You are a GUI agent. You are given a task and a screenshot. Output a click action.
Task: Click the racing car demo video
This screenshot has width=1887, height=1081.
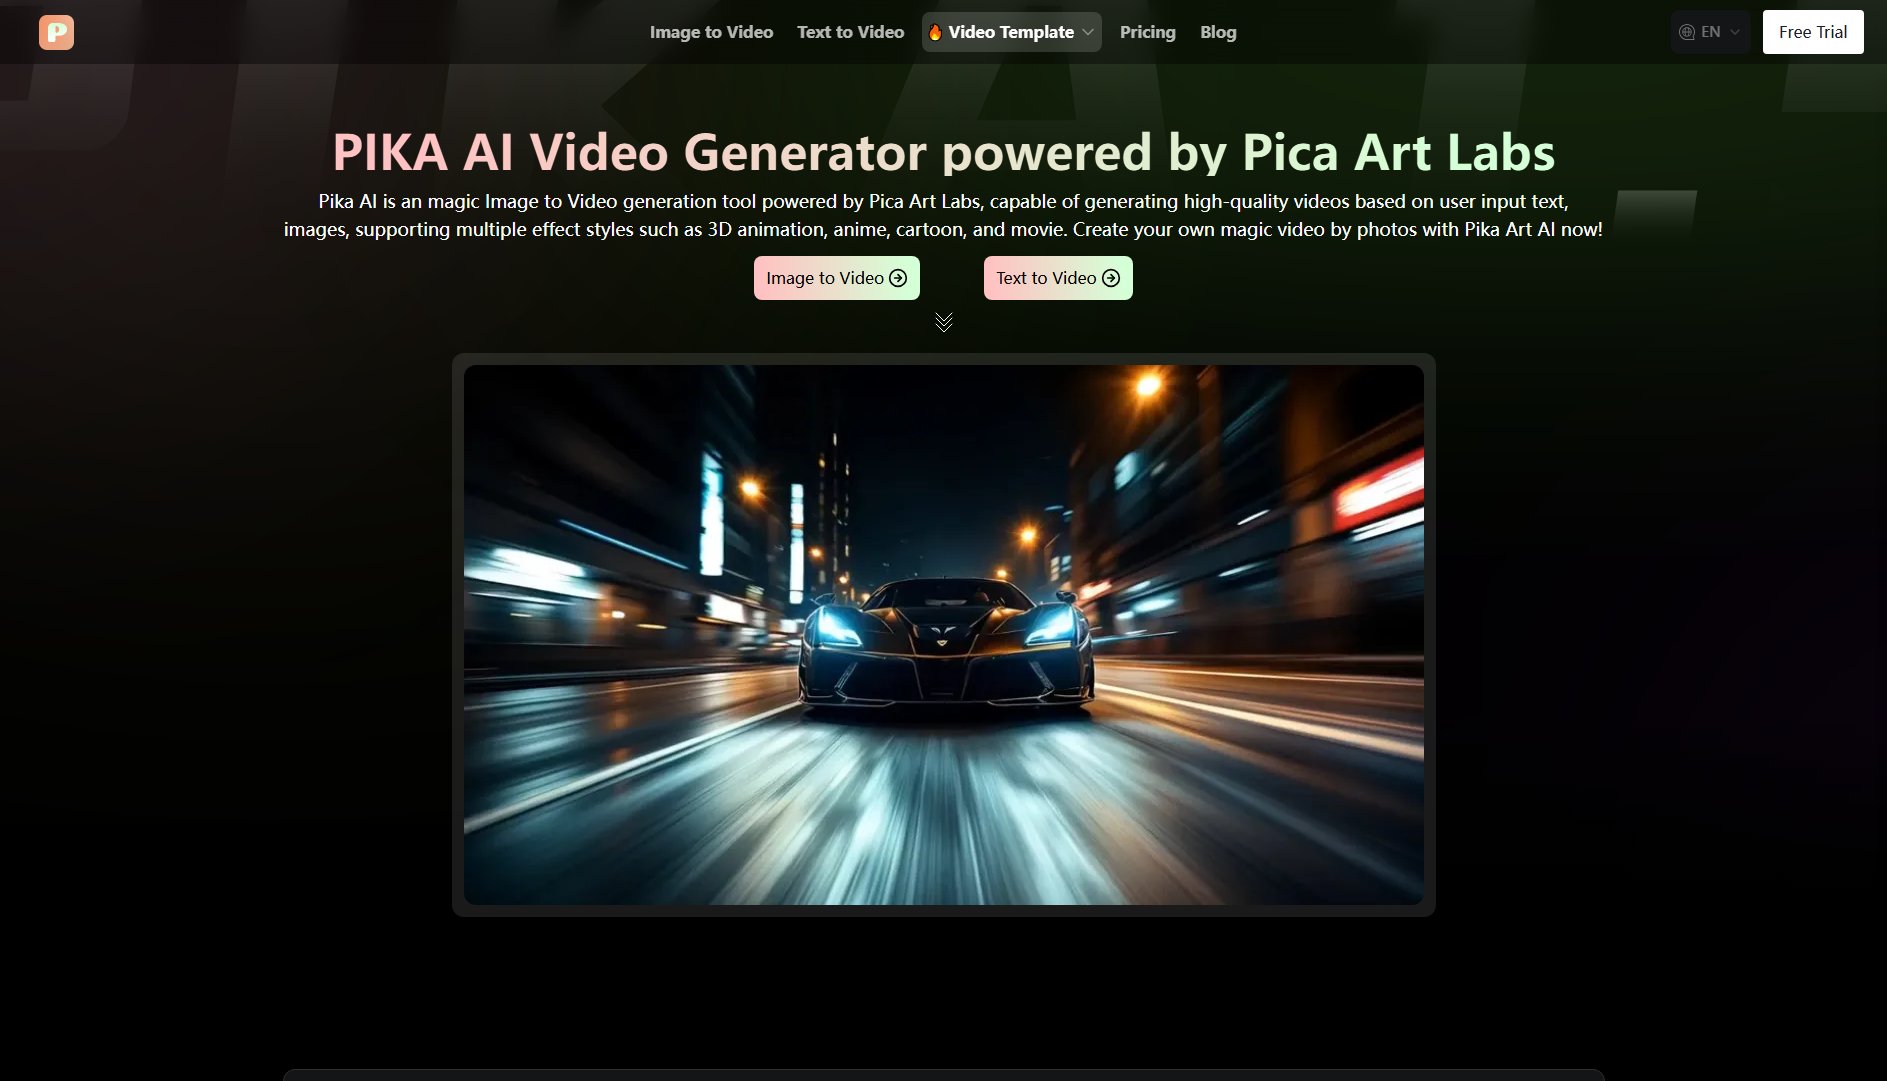tap(943, 635)
